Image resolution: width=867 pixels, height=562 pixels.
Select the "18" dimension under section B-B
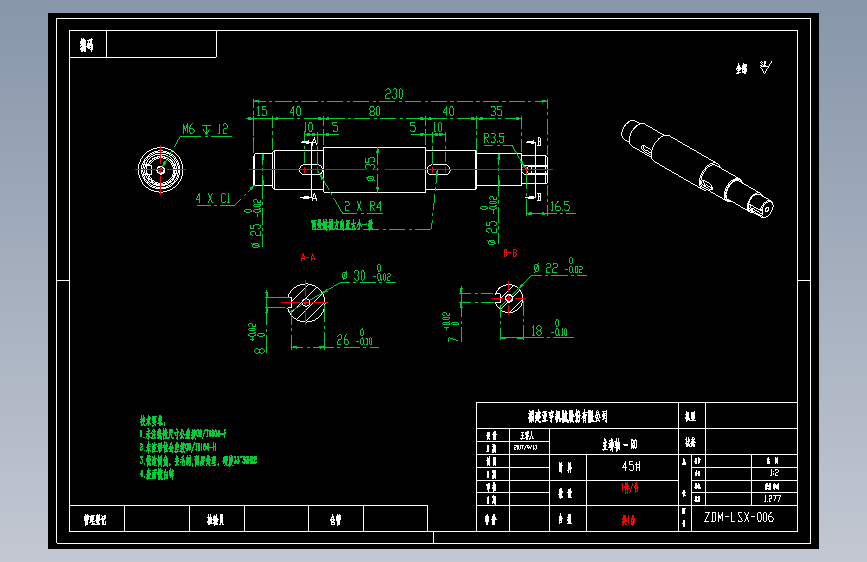point(549,330)
